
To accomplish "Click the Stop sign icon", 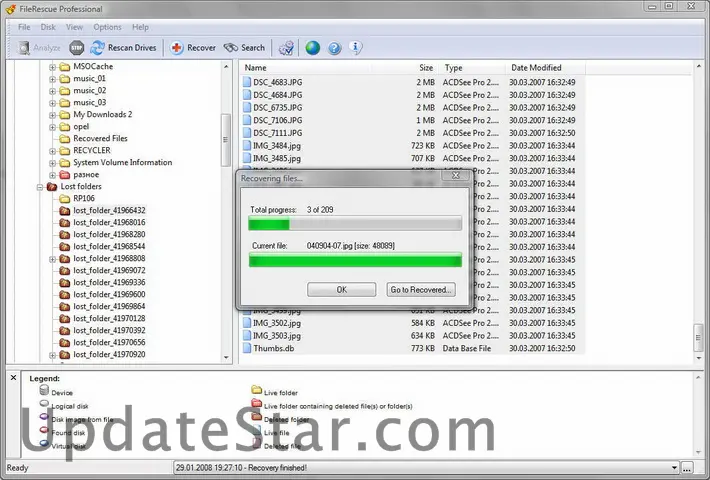I will 77,48.
